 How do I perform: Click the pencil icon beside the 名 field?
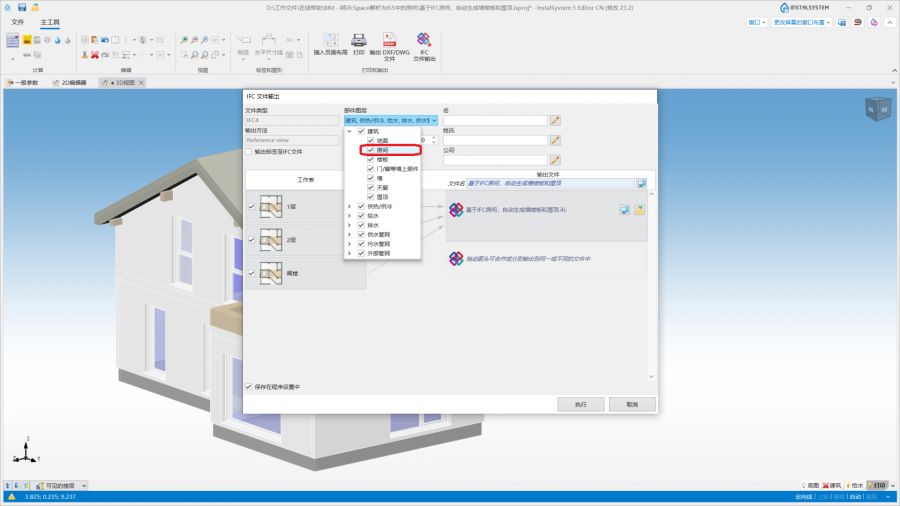555,121
